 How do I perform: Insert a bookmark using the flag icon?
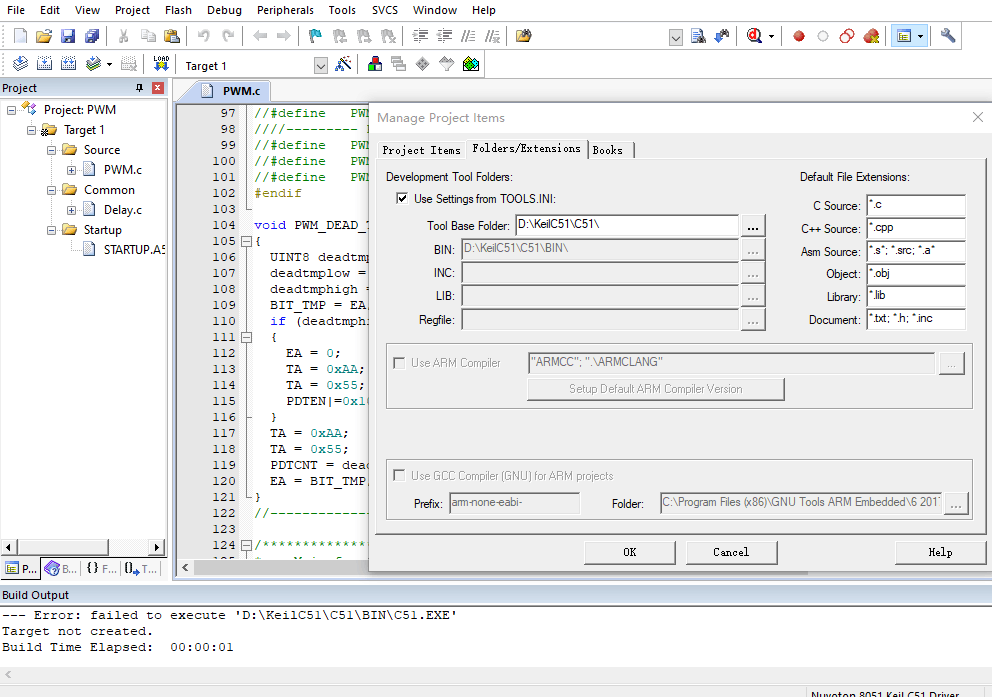tap(314, 36)
